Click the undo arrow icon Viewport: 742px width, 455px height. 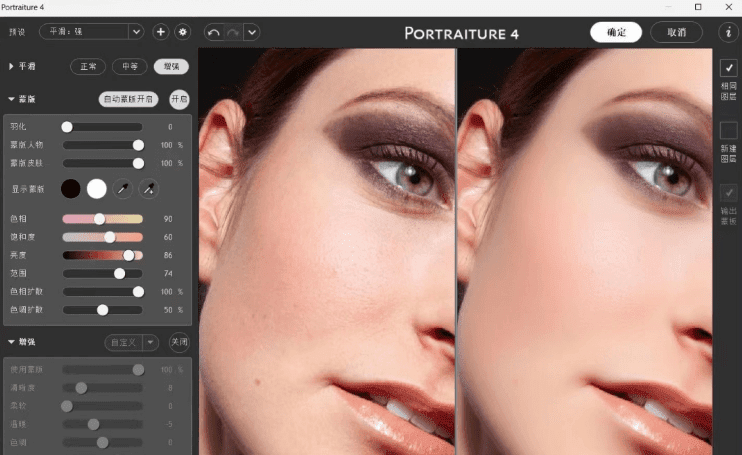pyautogui.click(x=213, y=32)
